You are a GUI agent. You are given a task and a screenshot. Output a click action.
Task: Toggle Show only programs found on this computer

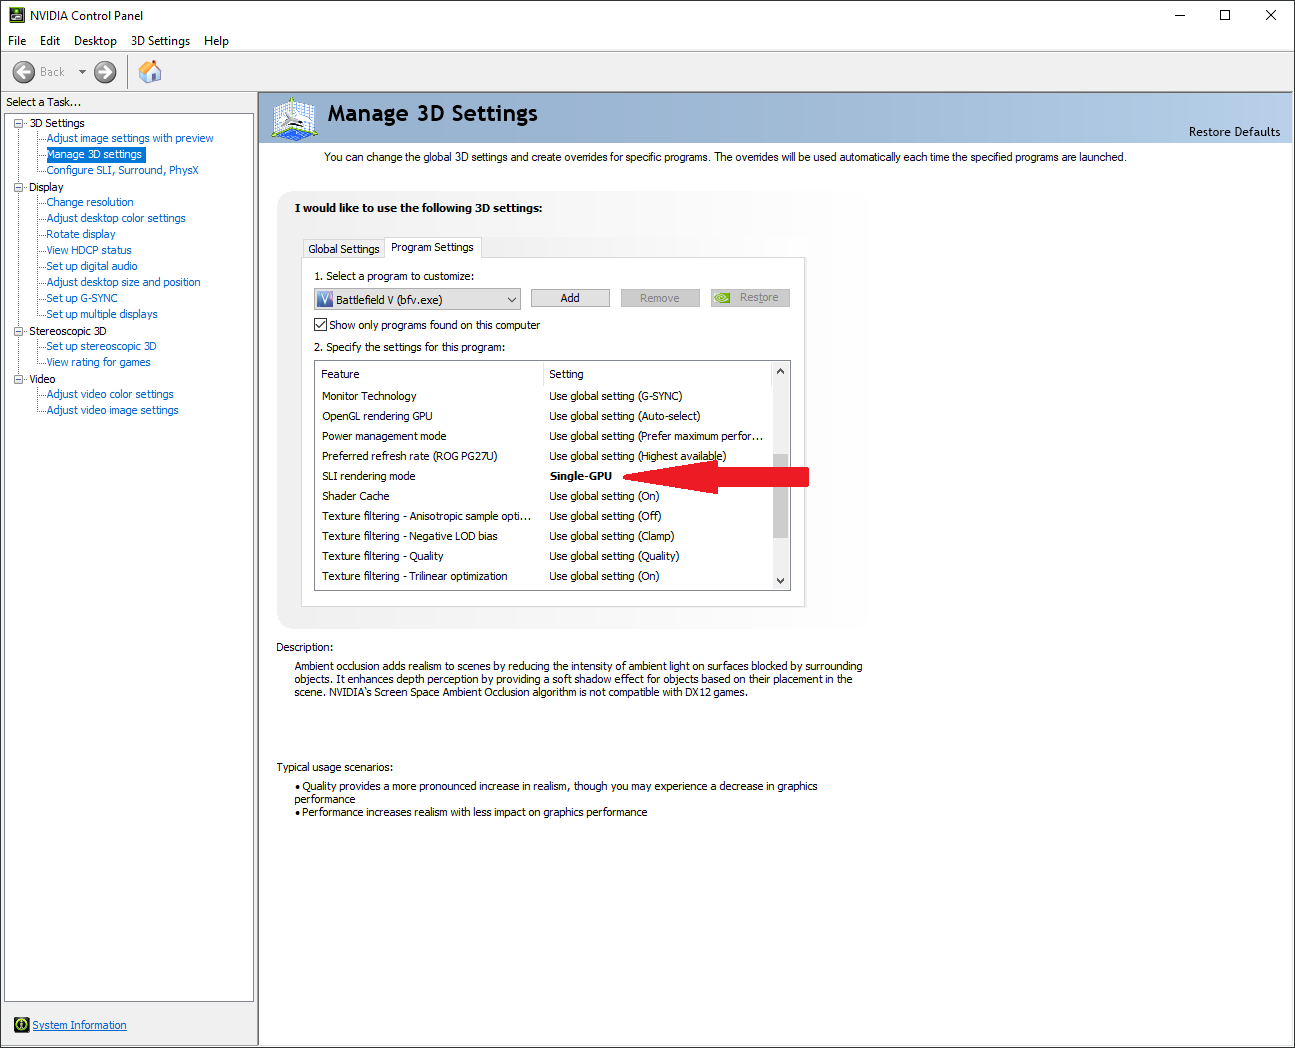321,325
